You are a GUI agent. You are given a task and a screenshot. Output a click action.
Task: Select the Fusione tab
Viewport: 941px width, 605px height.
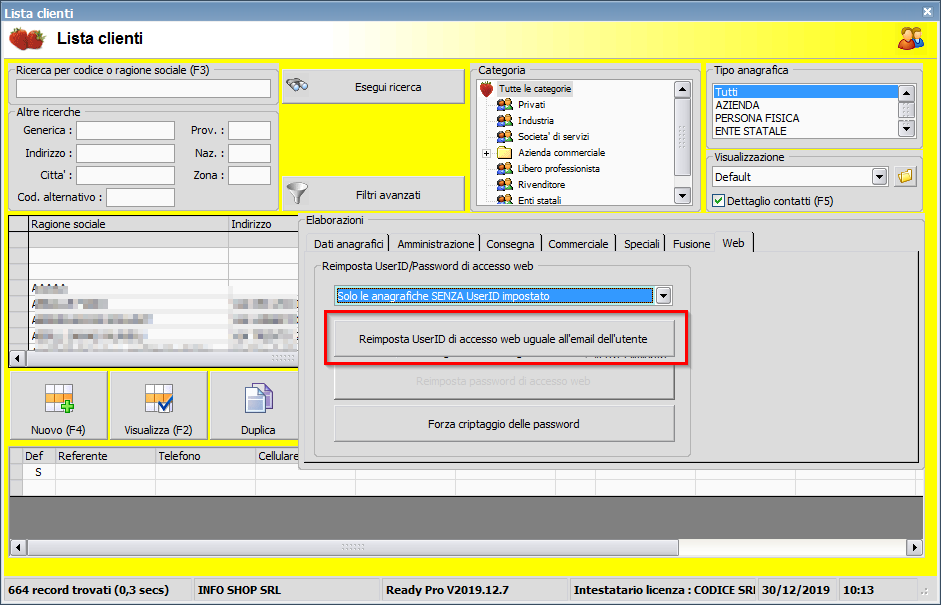coord(691,244)
